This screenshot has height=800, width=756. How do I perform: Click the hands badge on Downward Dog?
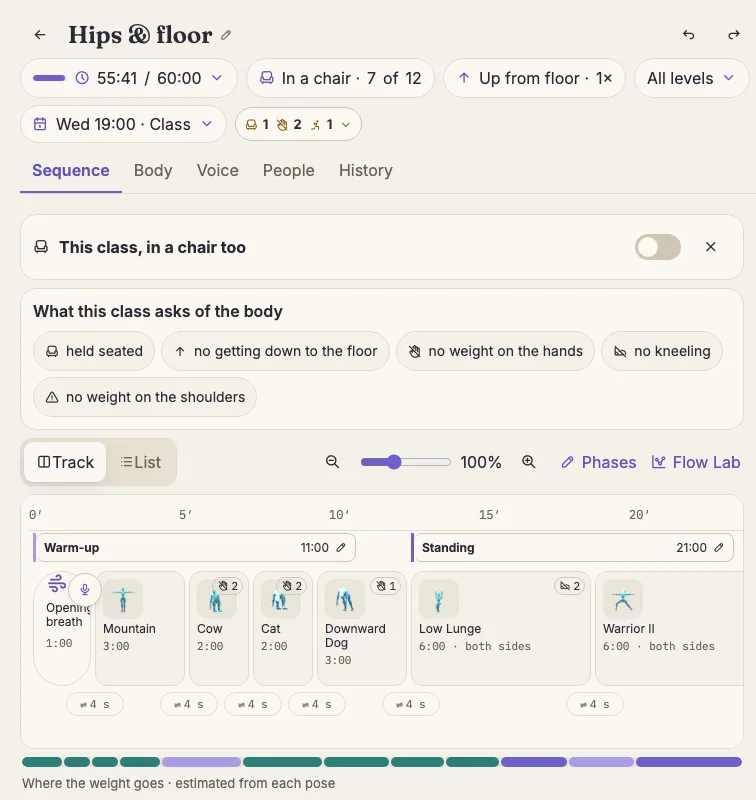click(386, 586)
